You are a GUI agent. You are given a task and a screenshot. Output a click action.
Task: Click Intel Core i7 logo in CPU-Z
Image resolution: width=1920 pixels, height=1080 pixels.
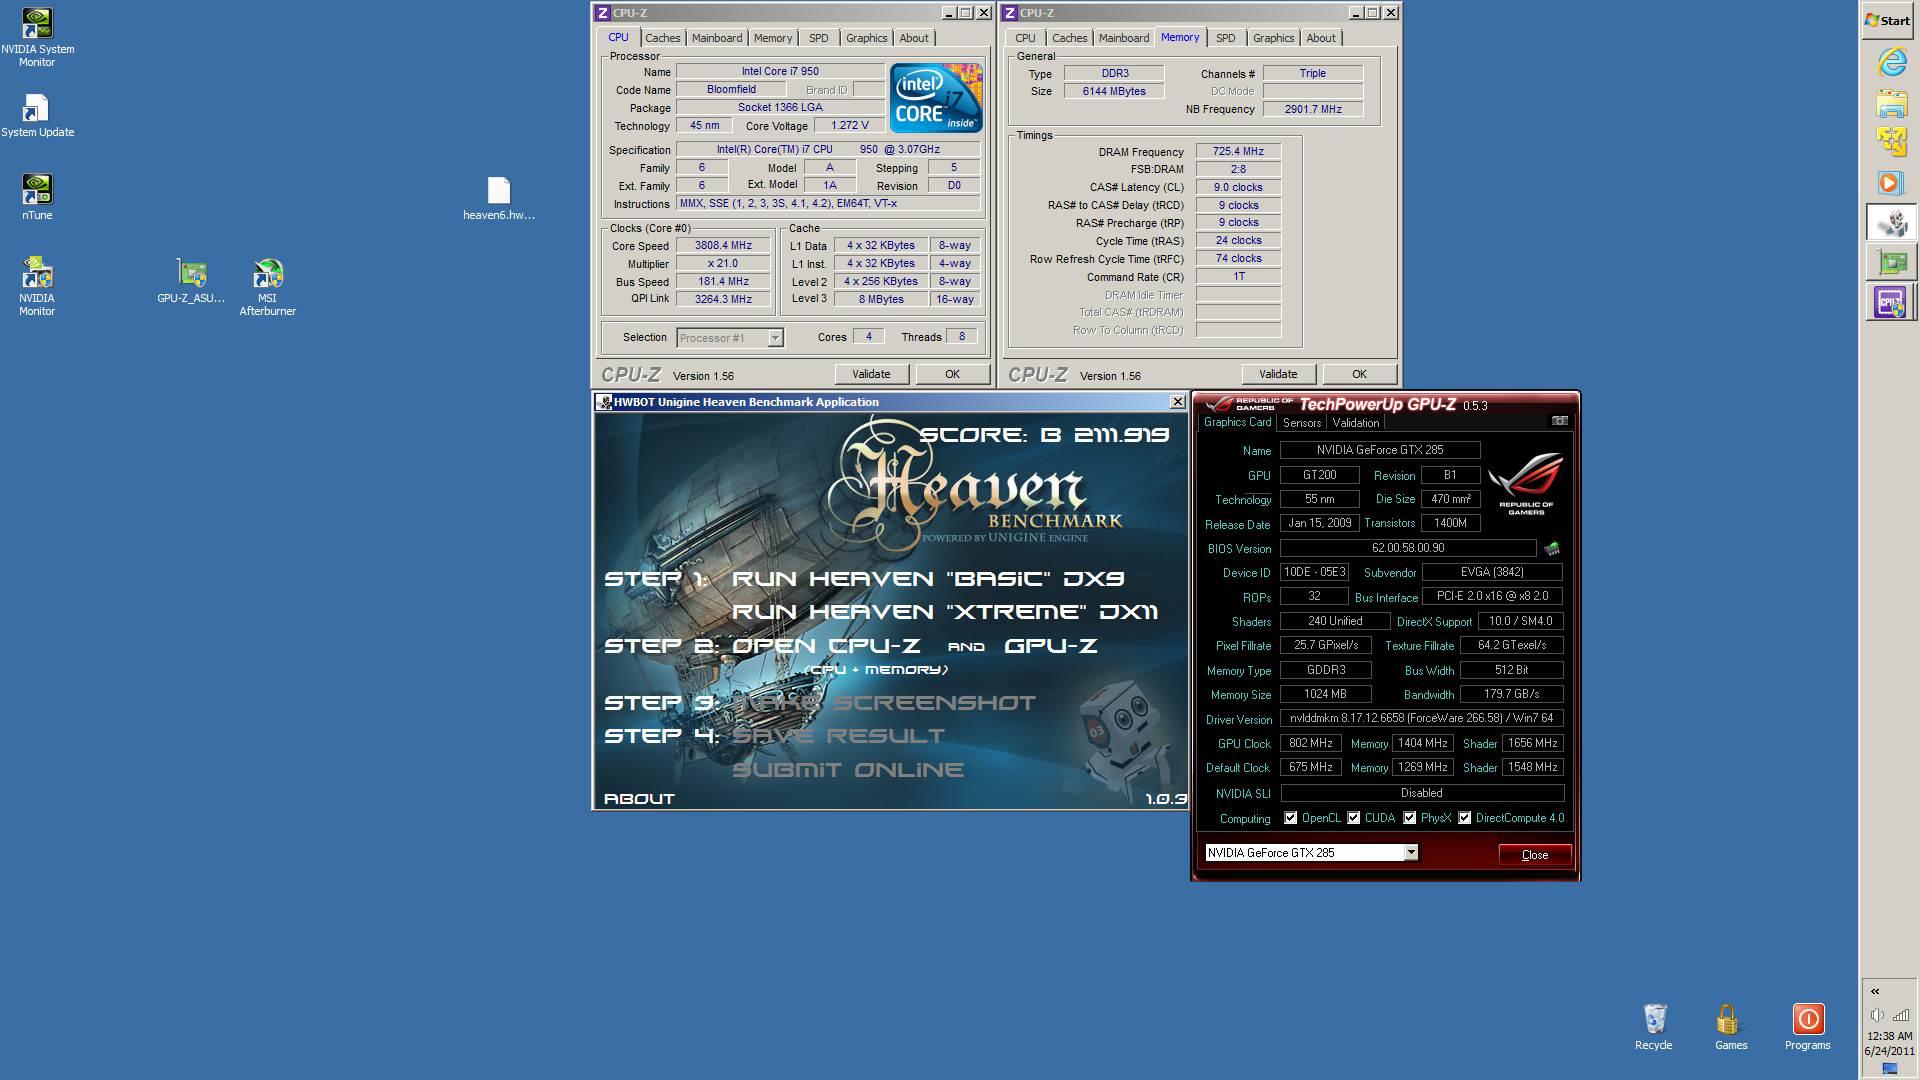(x=936, y=97)
